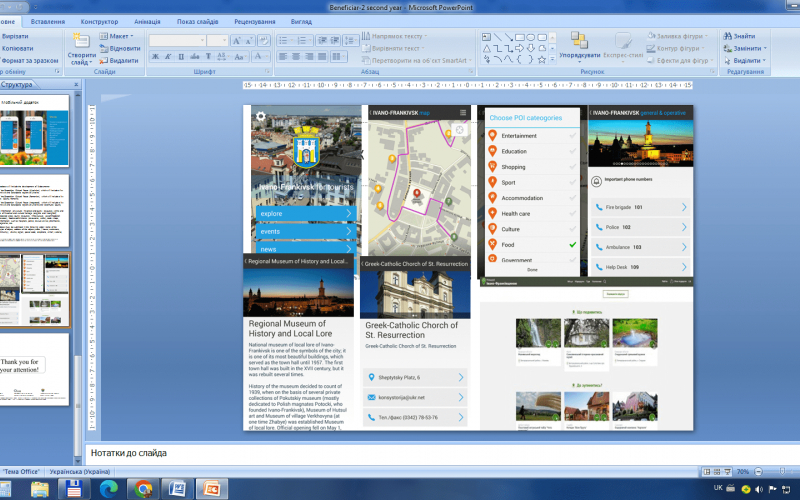800x500 pixels.
Task: Toggle underline formatting П
Action: click(181, 57)
